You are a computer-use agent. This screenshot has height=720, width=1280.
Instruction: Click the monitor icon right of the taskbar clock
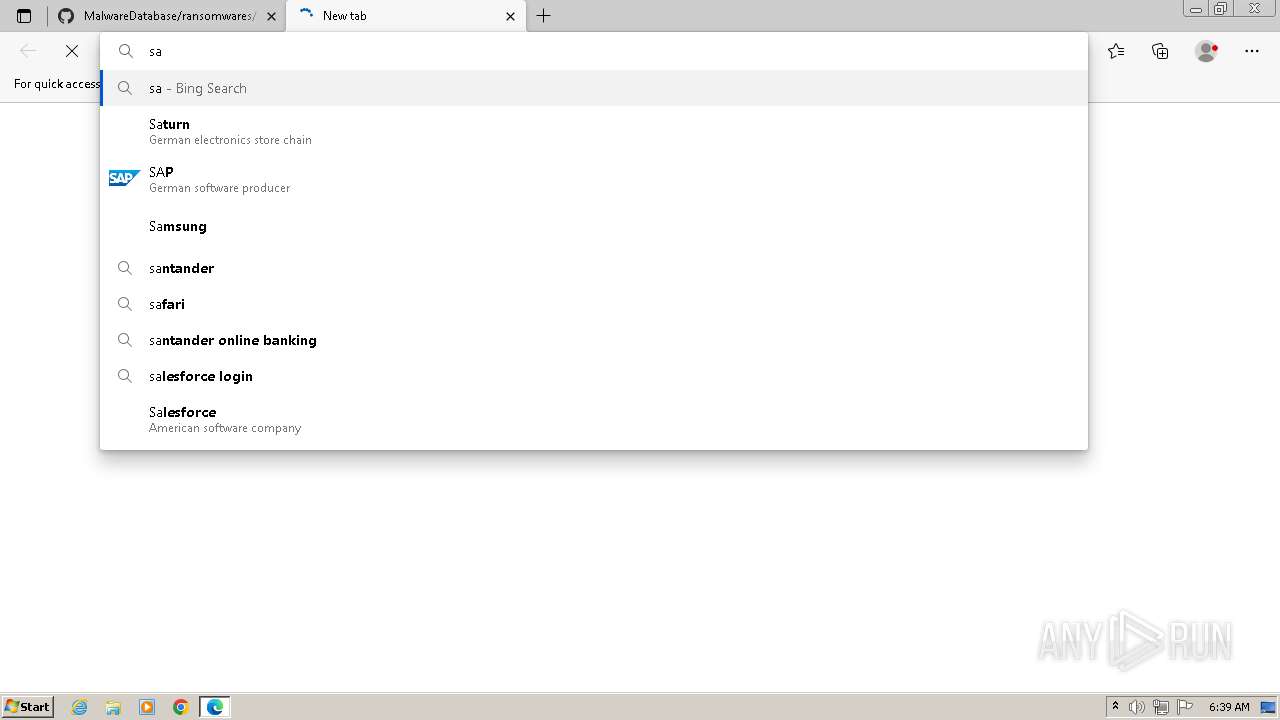point(1268,707)
